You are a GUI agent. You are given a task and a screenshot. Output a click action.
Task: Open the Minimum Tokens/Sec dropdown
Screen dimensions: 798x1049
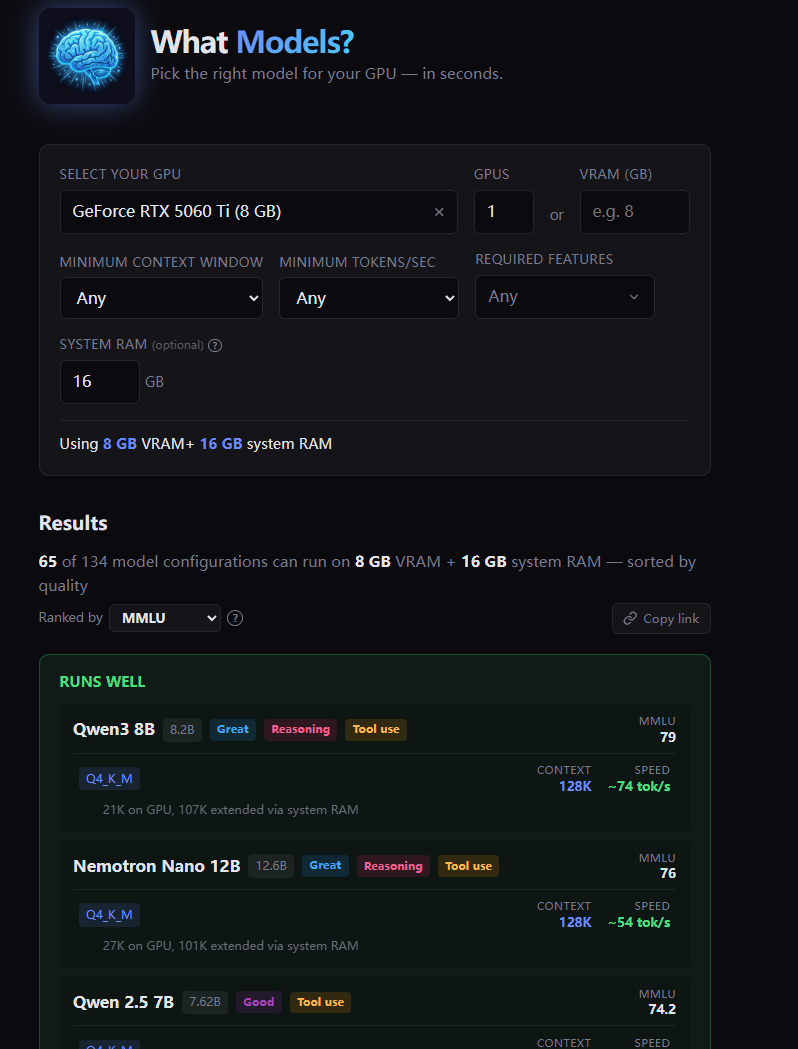(369, 298)
